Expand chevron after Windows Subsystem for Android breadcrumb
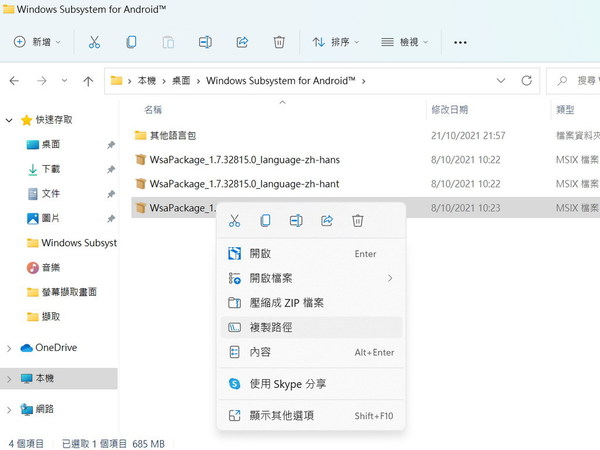This screenshot has width=600, height=450. [364, 81]
